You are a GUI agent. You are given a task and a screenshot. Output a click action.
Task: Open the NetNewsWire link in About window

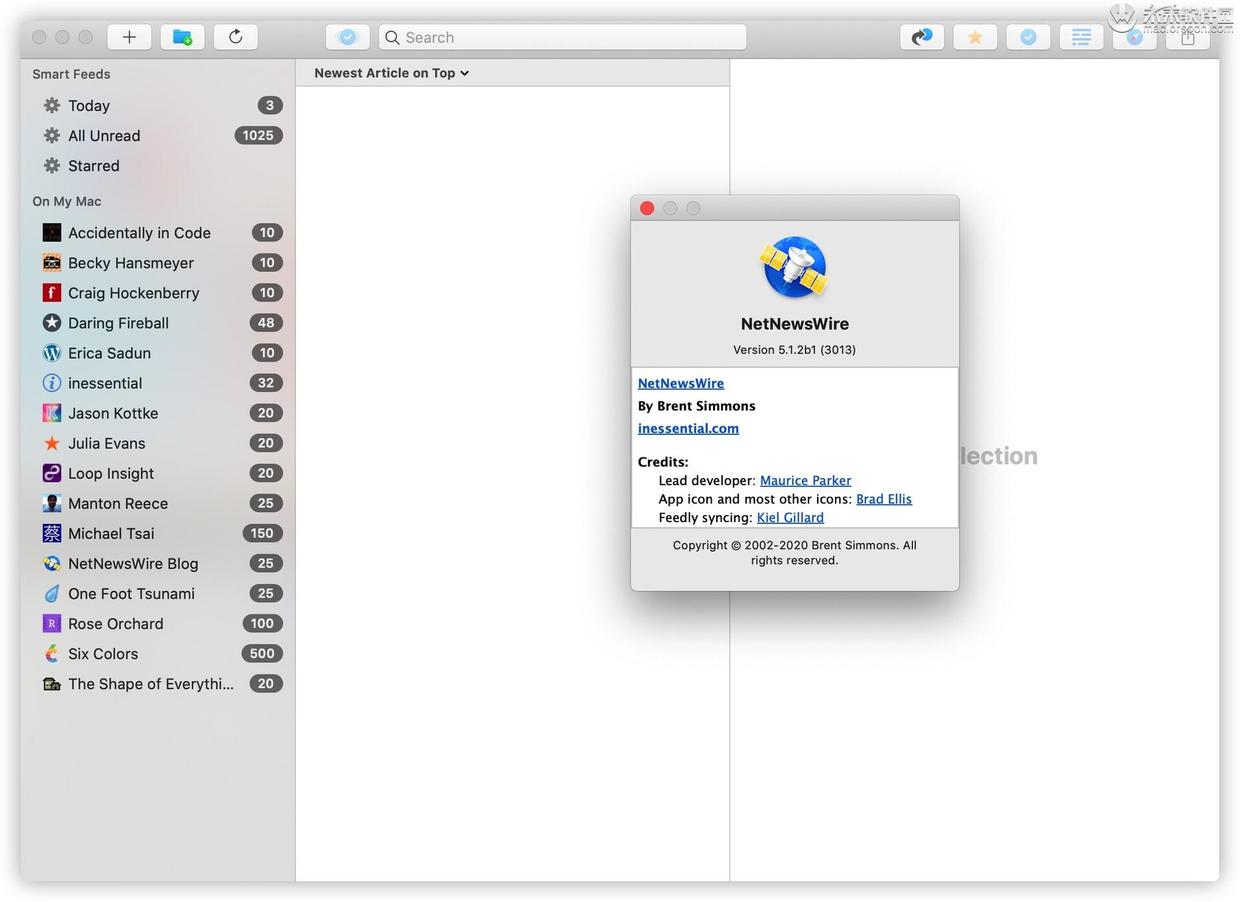[x=681, y=383]
